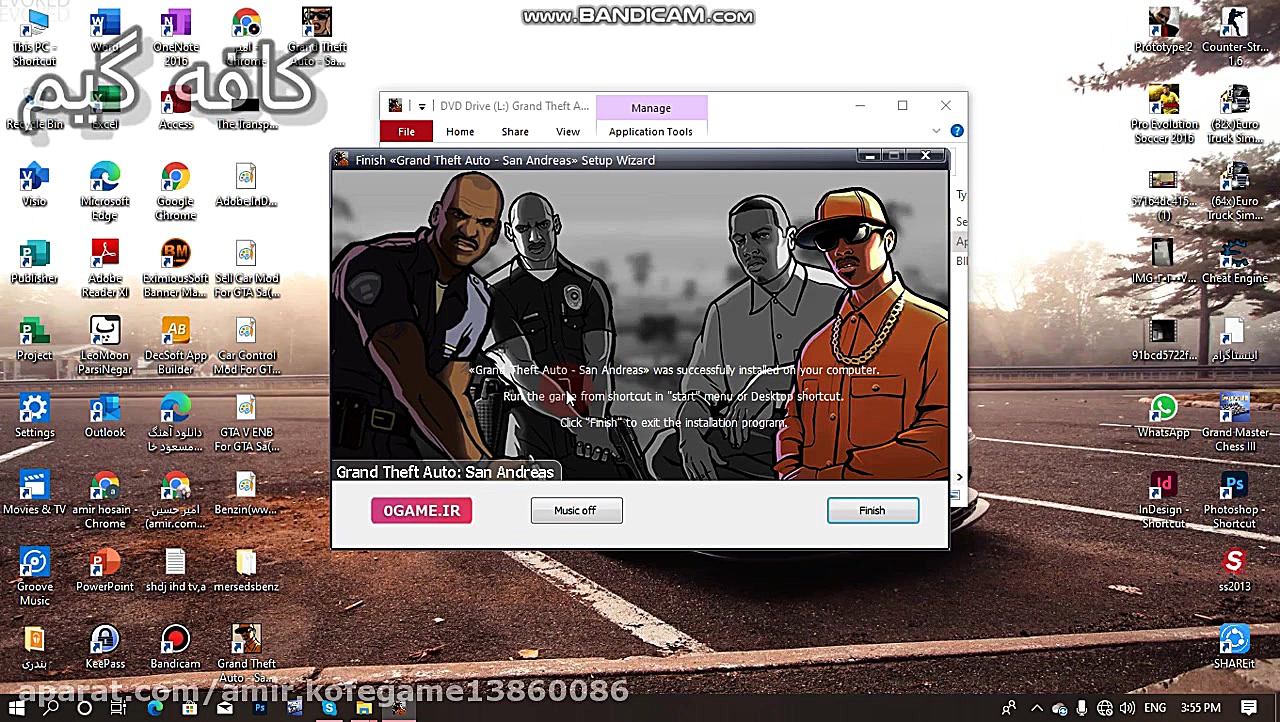Expand the File Explorer ribbon chevron
Screen dimensions: 1280x722
936,131
